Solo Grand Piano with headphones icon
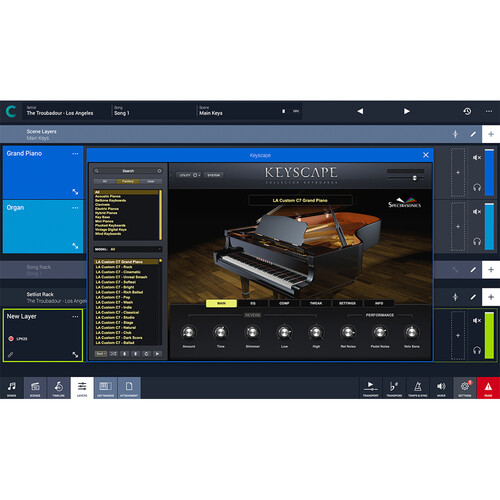This screenshot has height=500, width=500. (x=477, y=188)
